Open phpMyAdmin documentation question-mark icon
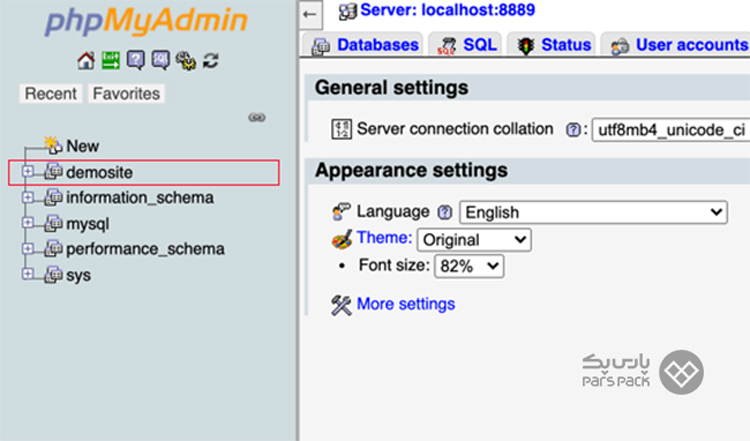The width and height of the screenshot is (750, 441). point(135,60)
